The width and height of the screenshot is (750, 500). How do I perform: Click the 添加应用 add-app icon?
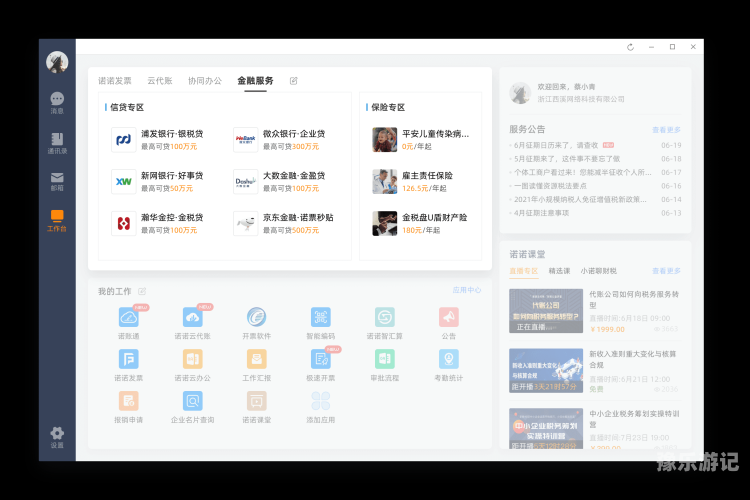[320, 401]
